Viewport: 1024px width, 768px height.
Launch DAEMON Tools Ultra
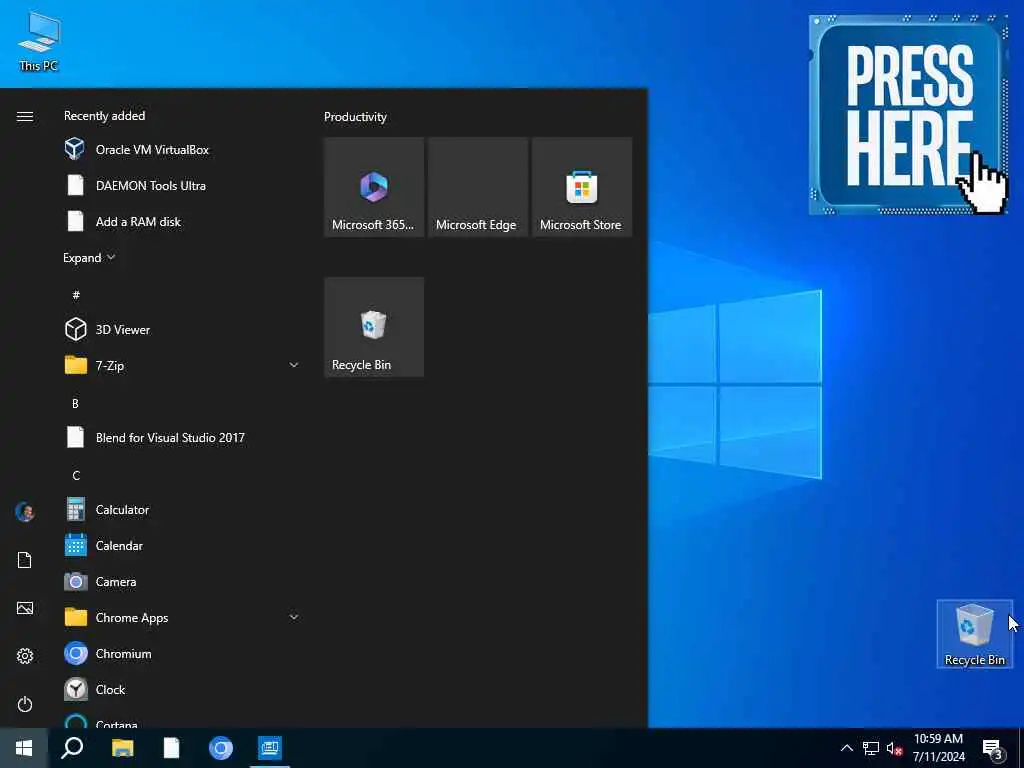(183, 185)
